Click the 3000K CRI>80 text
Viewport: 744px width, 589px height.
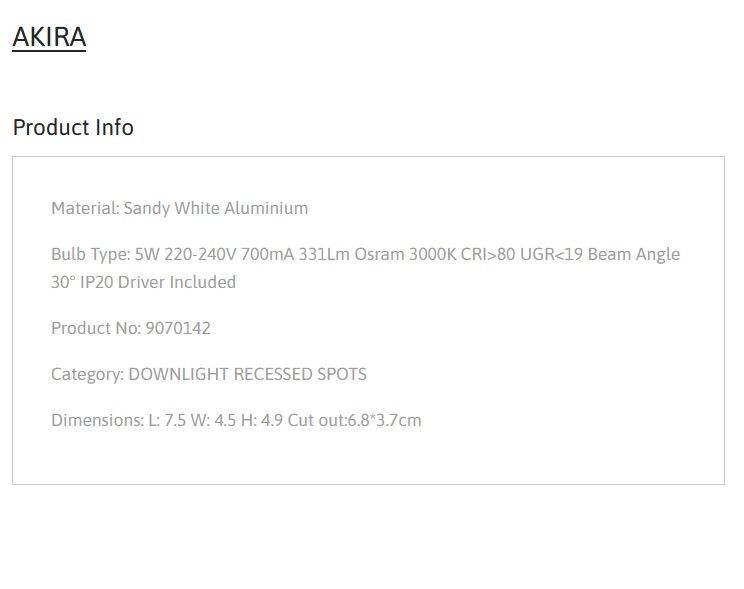point(462,254)
